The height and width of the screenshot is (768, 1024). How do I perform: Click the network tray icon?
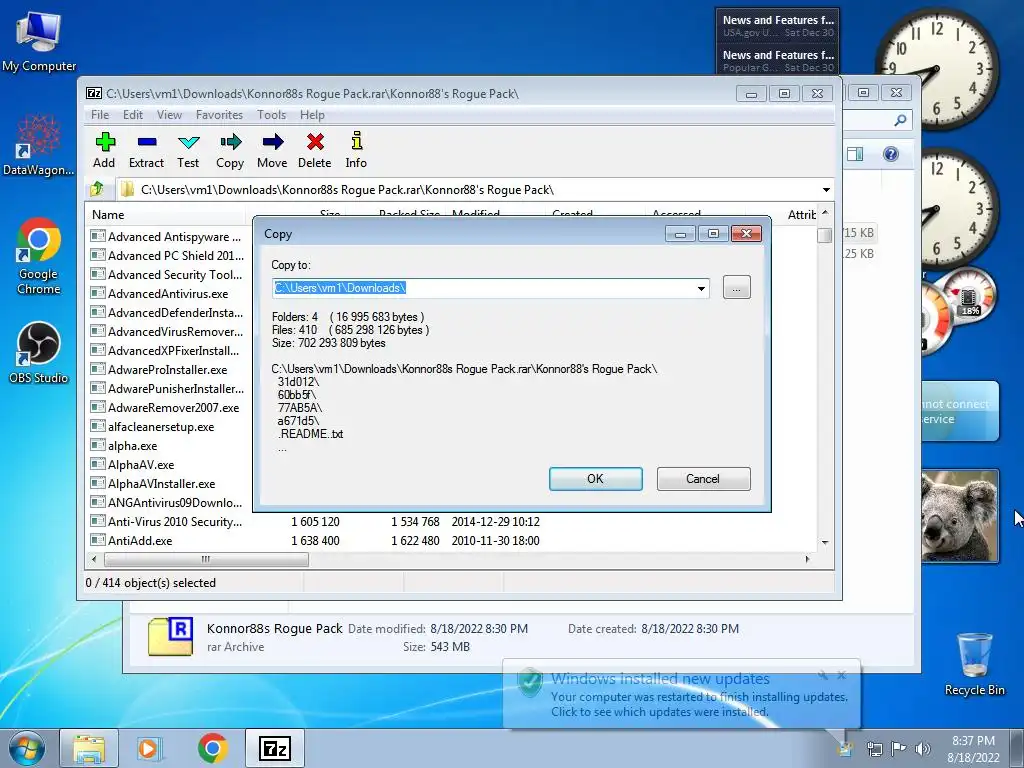click(x=874, y=748)
